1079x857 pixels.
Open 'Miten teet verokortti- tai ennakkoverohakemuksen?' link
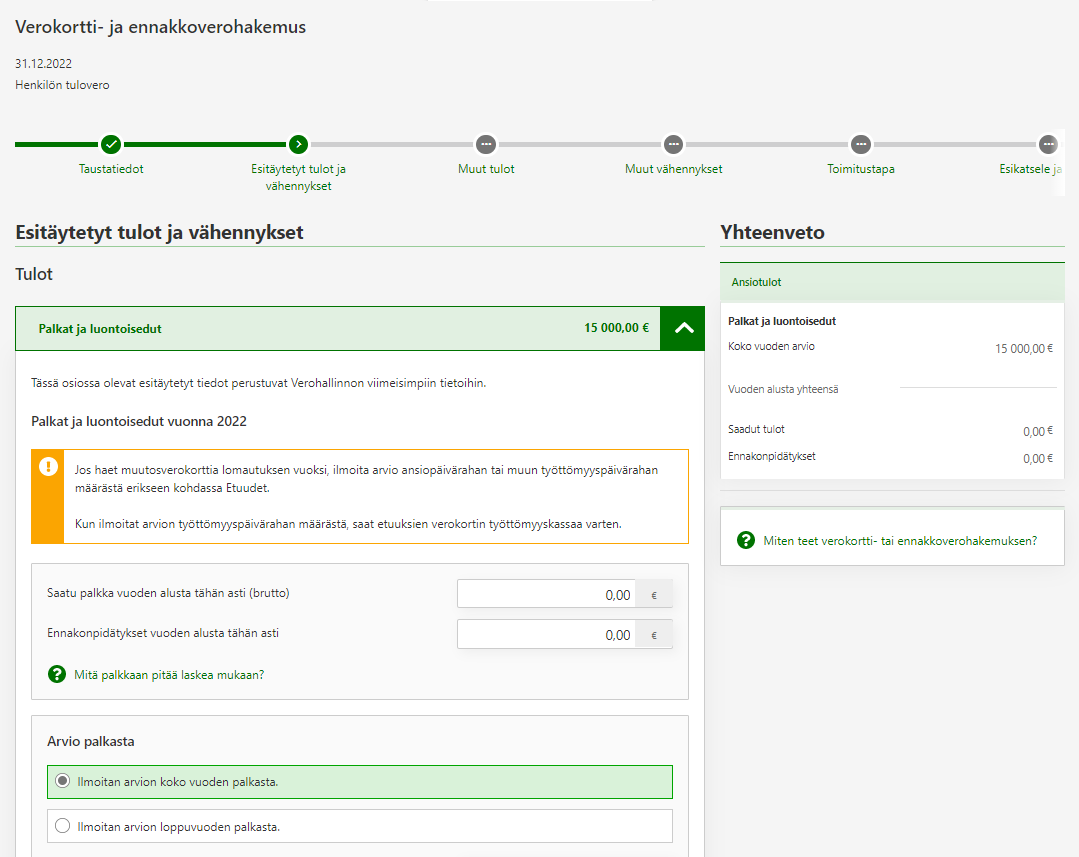click(x=900, y=541)
